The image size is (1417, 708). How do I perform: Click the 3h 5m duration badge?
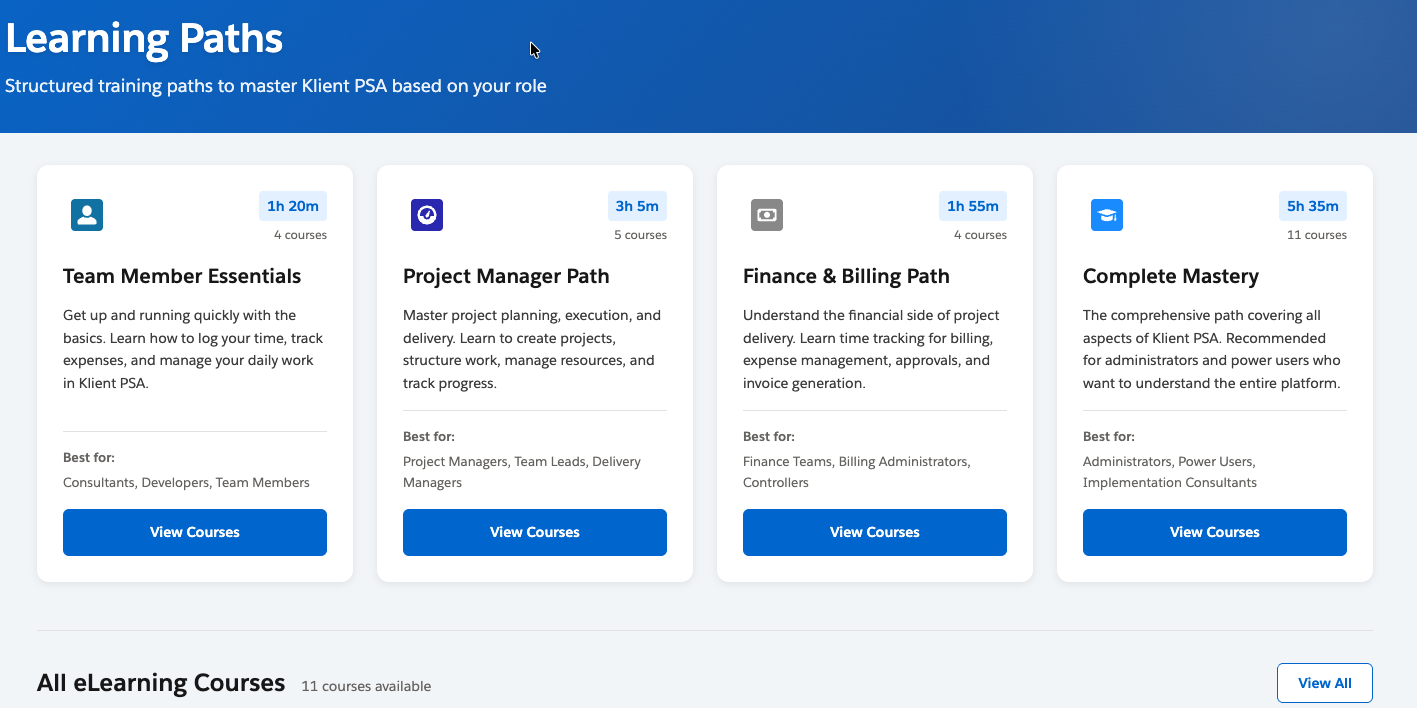pyautogui.click(x=637, y=206)
